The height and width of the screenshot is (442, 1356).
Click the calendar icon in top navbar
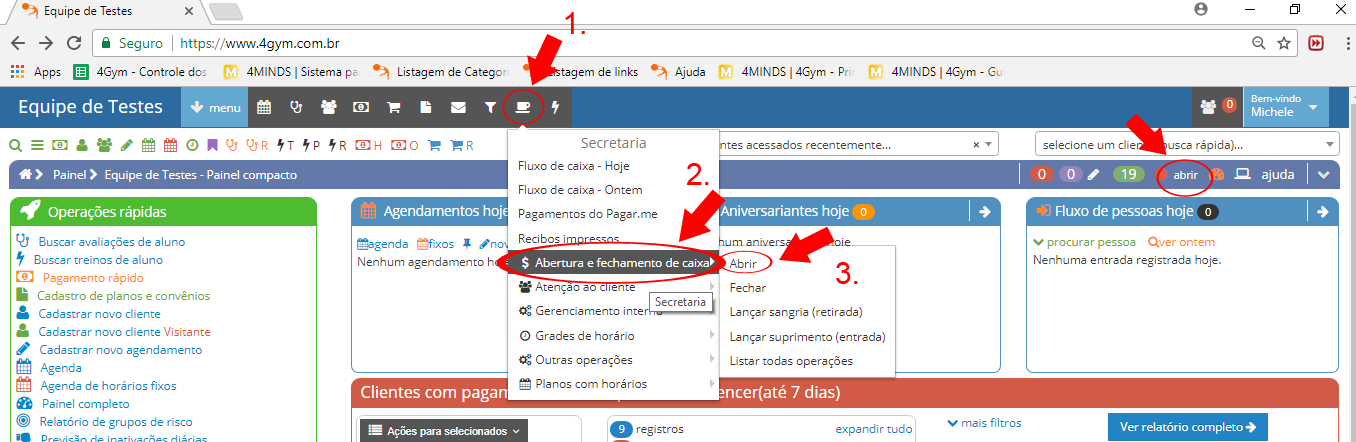click(264, 107)
